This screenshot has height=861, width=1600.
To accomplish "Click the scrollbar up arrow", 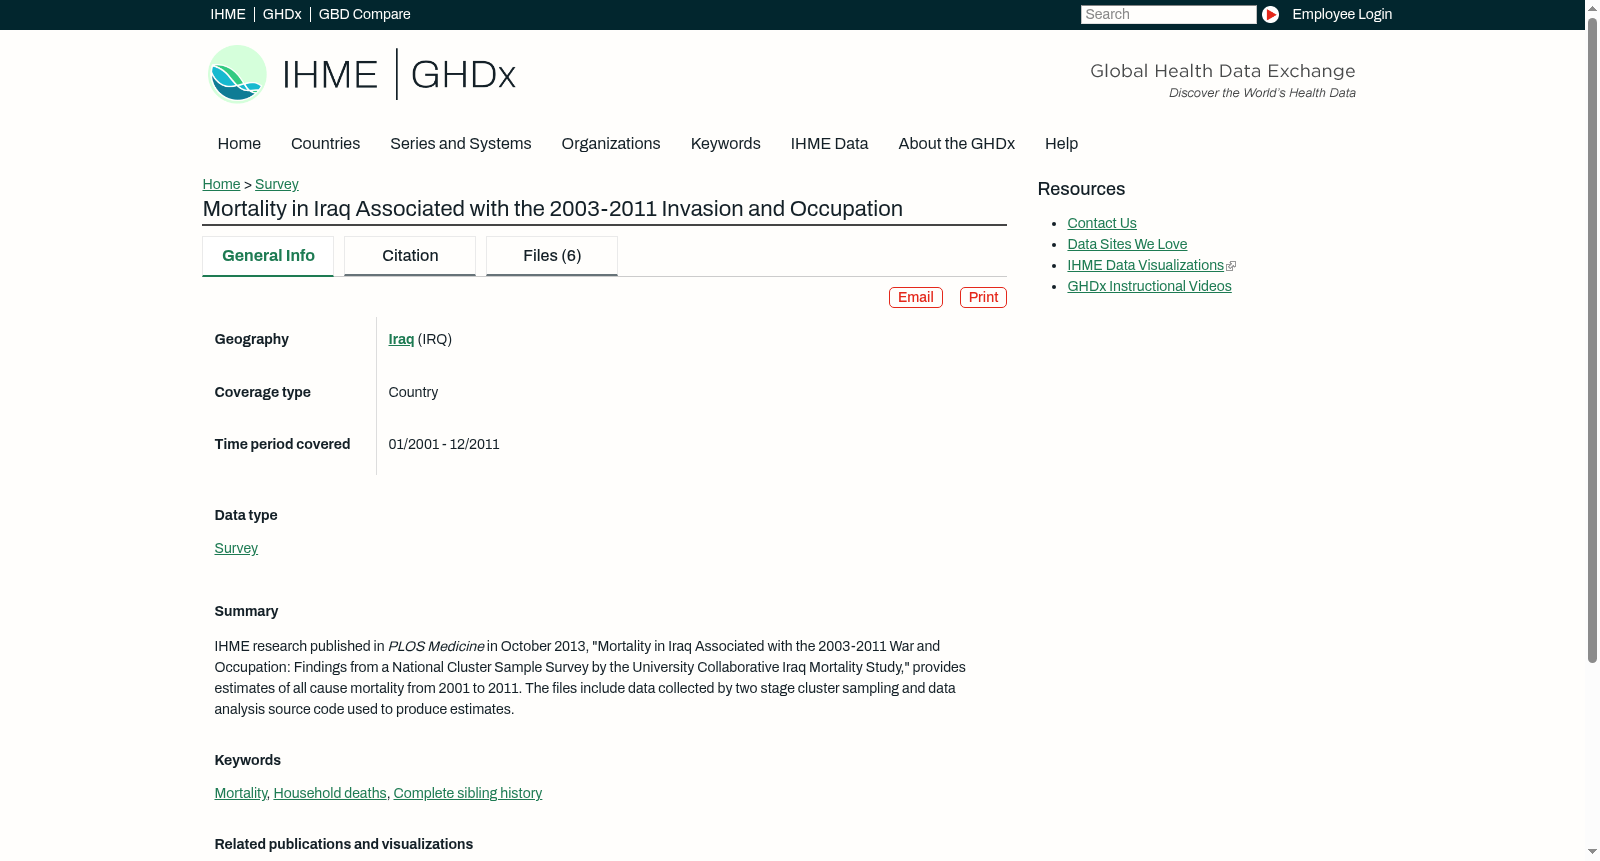I will click(1592, 7).
